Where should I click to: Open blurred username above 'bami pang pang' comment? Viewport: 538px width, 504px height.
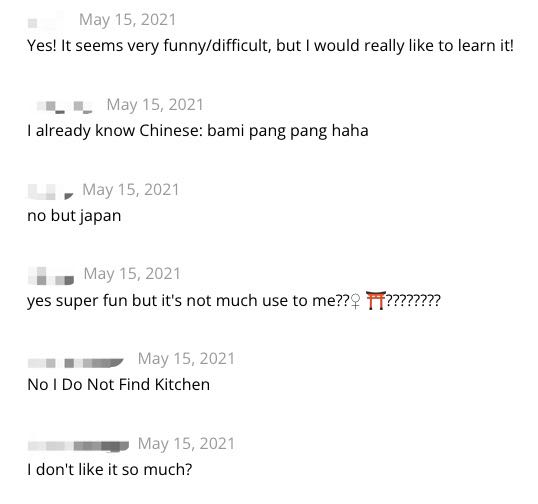[x=64, y=106]
